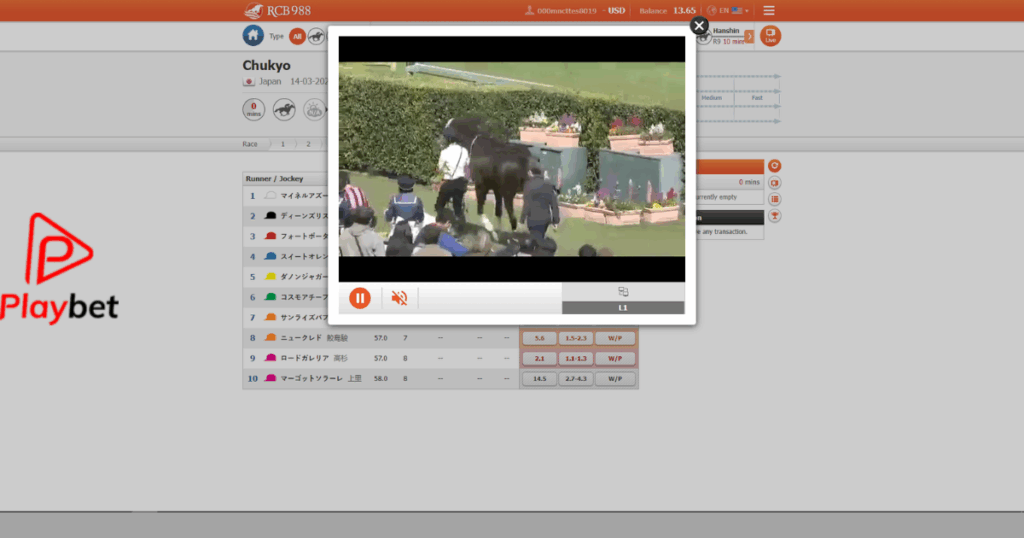Click the orange arrow beside Hanshin R9

pos(749,37)
